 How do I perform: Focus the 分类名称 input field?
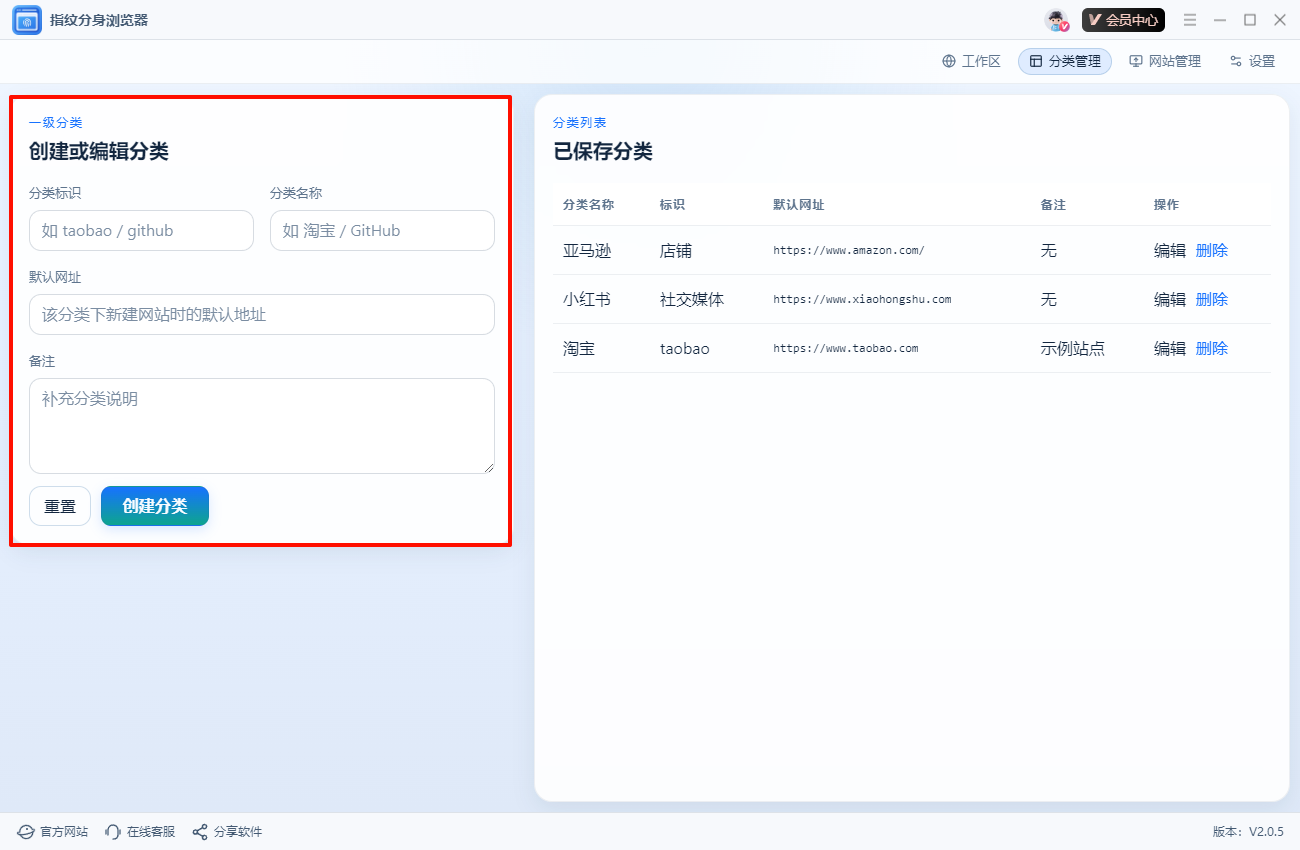click(x=382, y=230)
